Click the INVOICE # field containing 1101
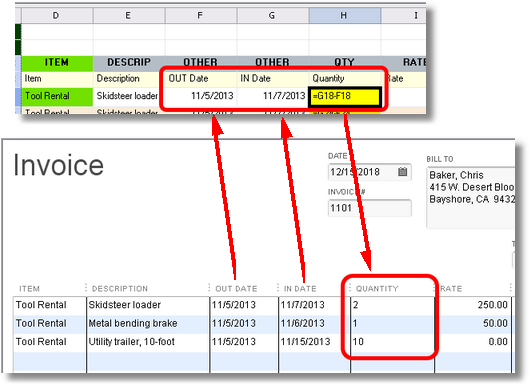529x387 pixels. click(x=369, y=208)
